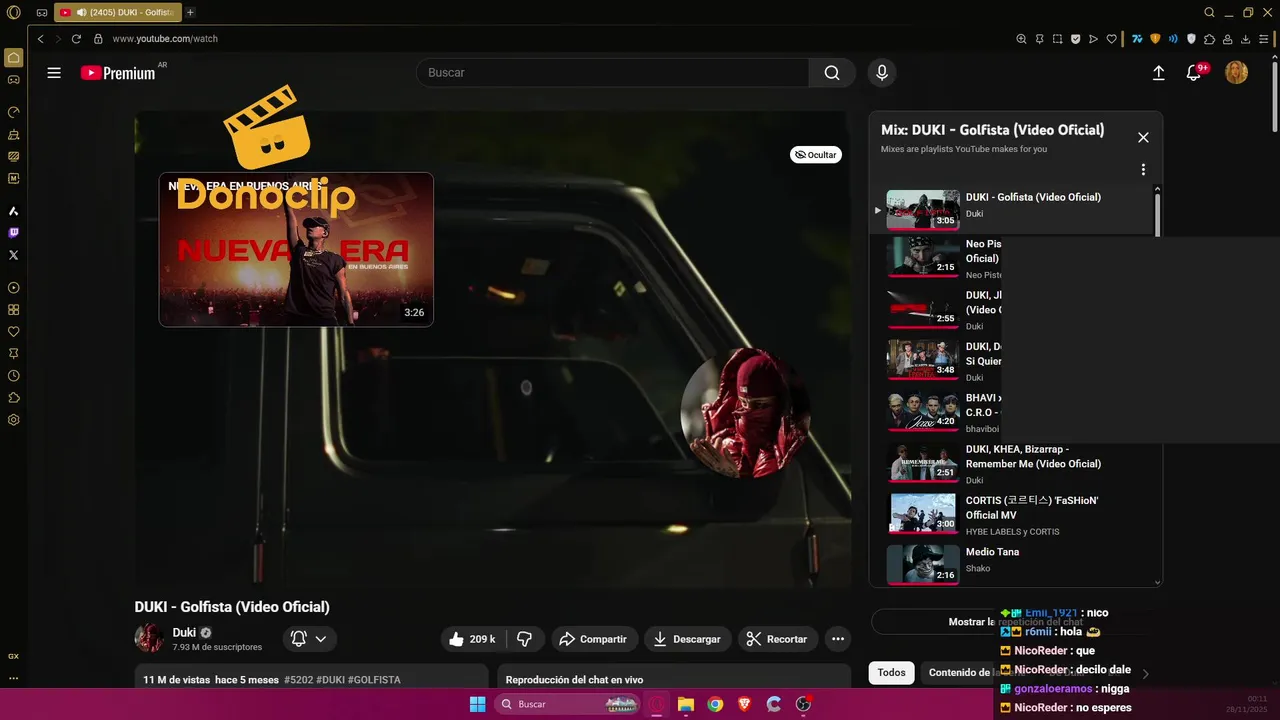Open the subscription notification bell dropdown

(308, 639)
